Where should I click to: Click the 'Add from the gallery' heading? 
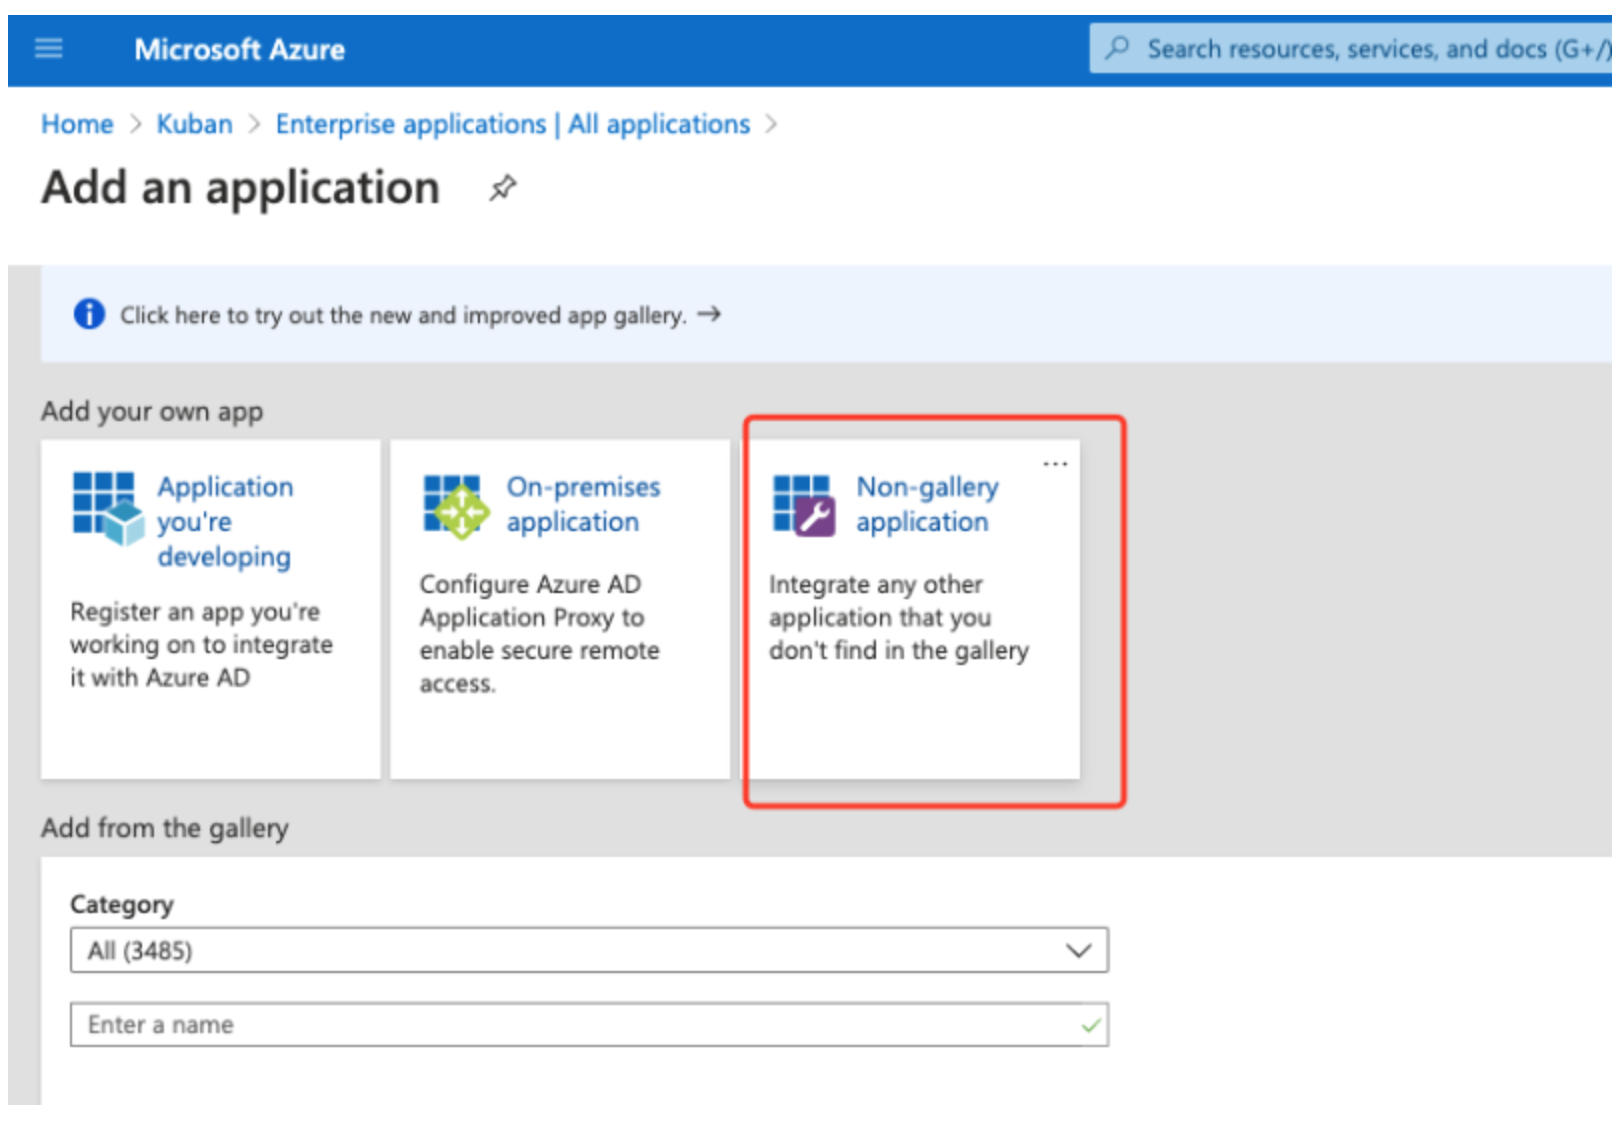(165, 828)
